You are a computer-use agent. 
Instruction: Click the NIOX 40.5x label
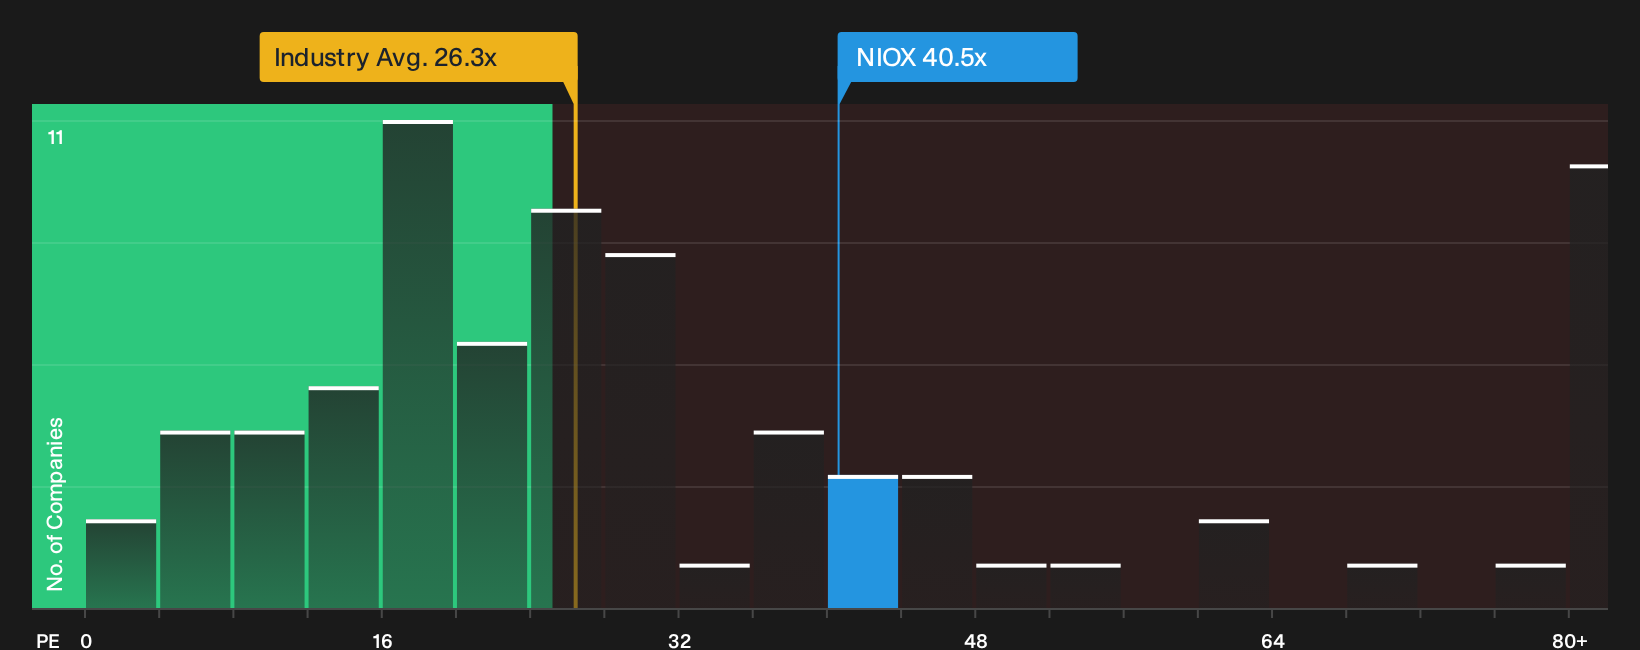957,57
